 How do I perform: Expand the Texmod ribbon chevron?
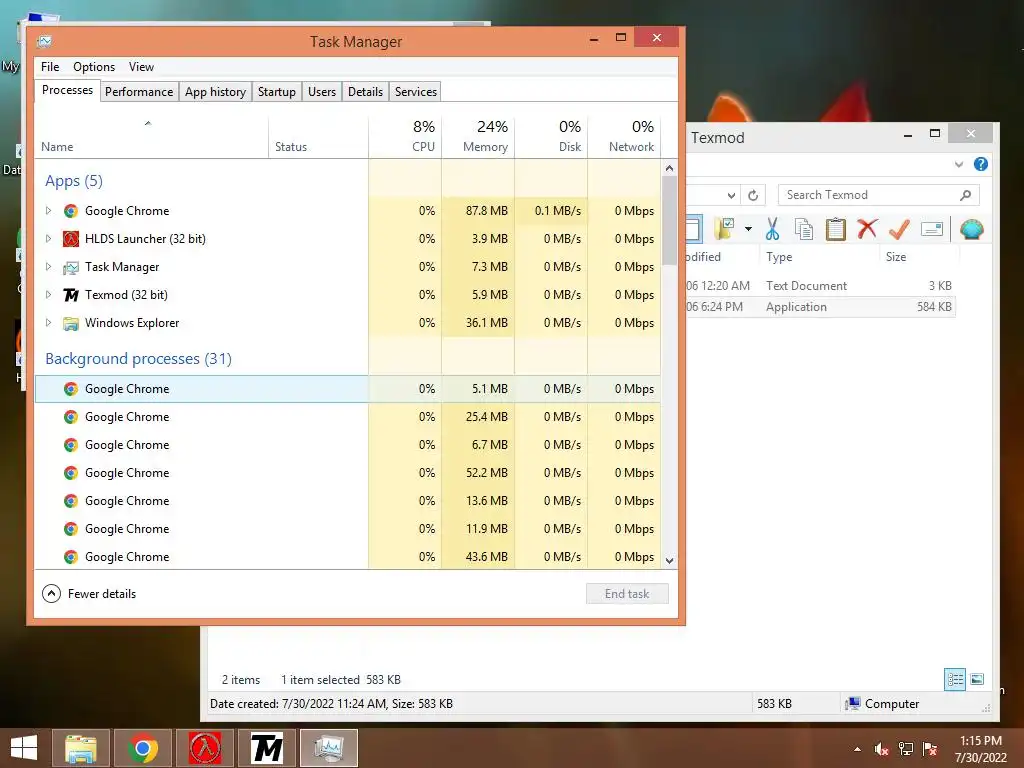(x=959, y=164)
